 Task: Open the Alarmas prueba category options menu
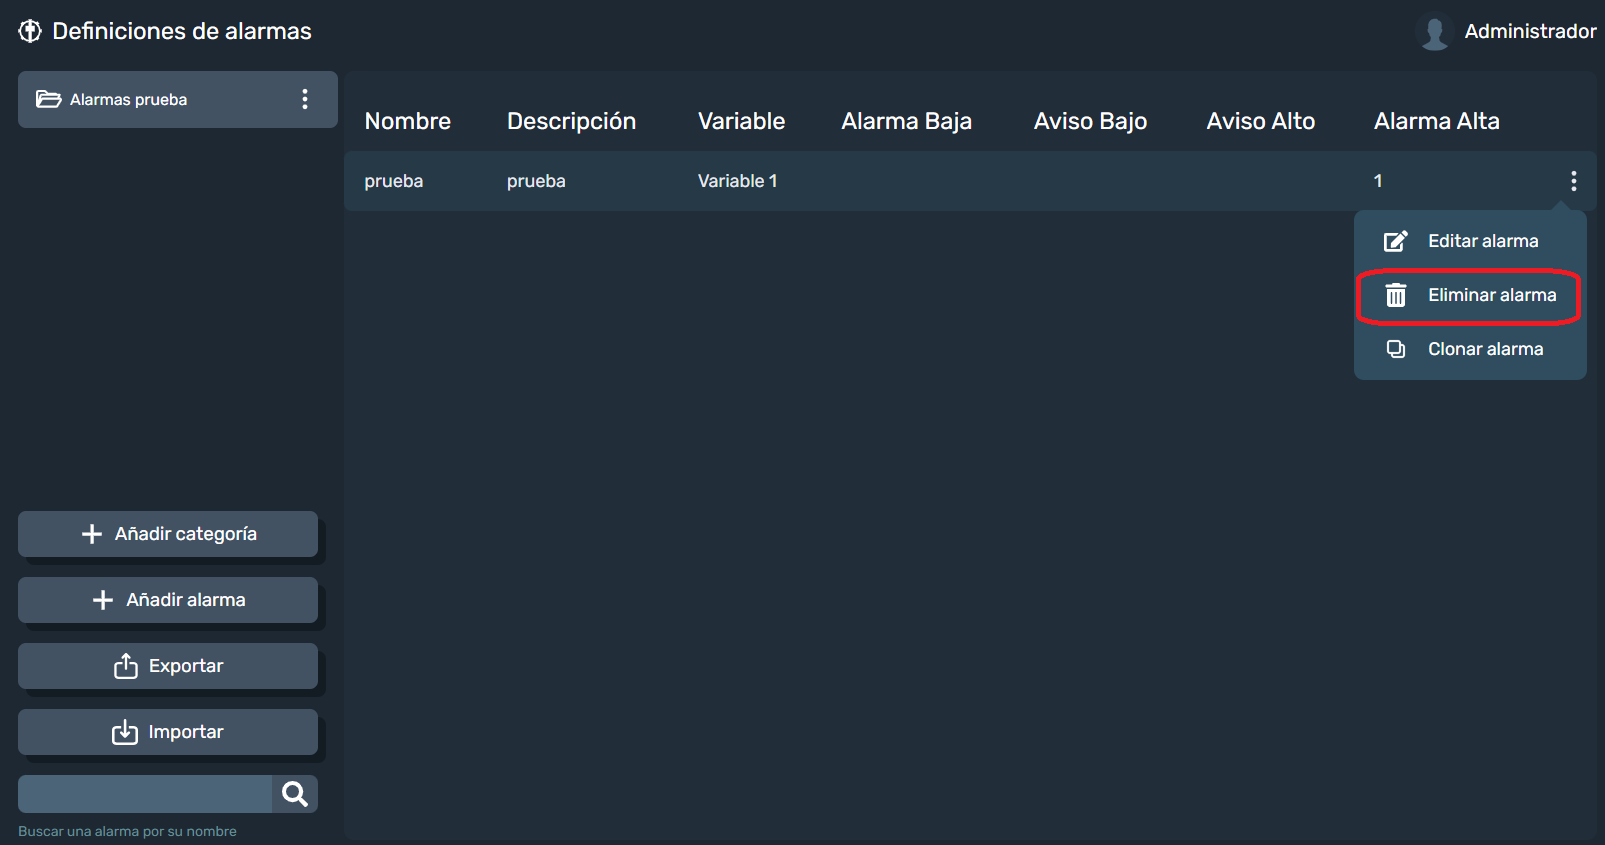305,99
